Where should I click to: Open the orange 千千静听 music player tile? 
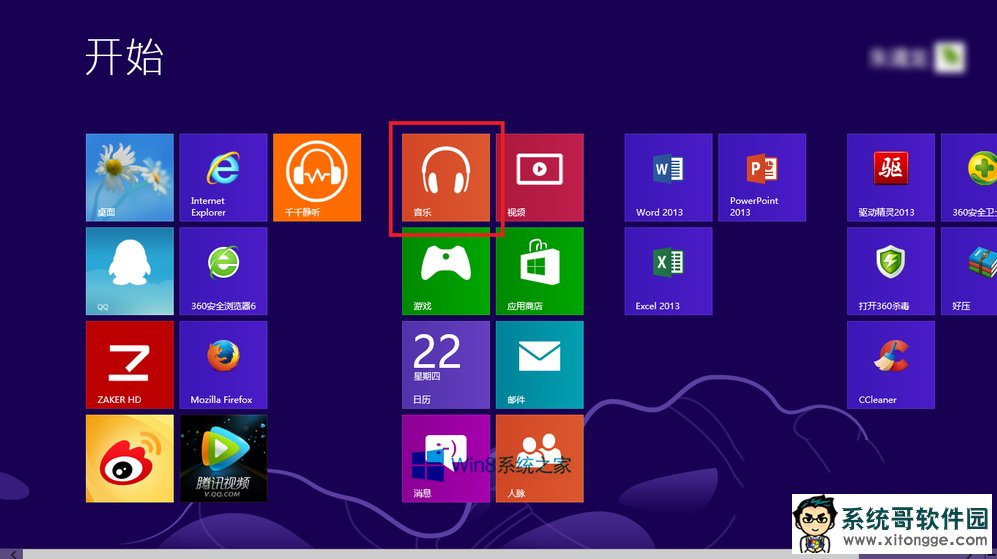pyautogui.click(x=317, y=177)
